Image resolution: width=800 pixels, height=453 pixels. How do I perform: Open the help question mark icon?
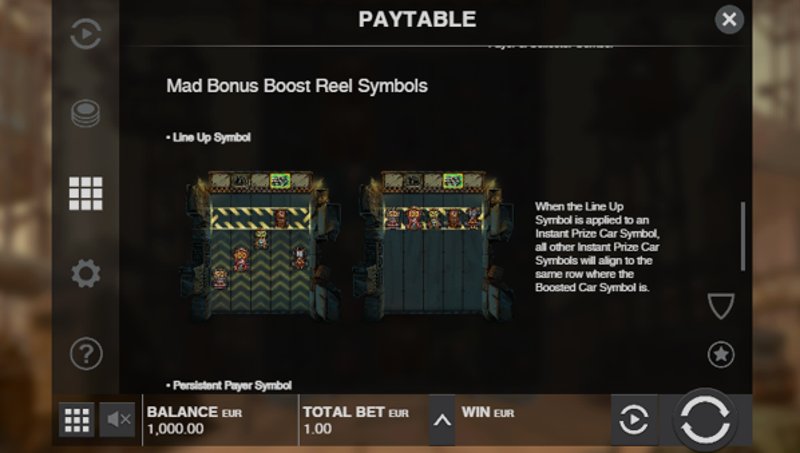point(86,353)
